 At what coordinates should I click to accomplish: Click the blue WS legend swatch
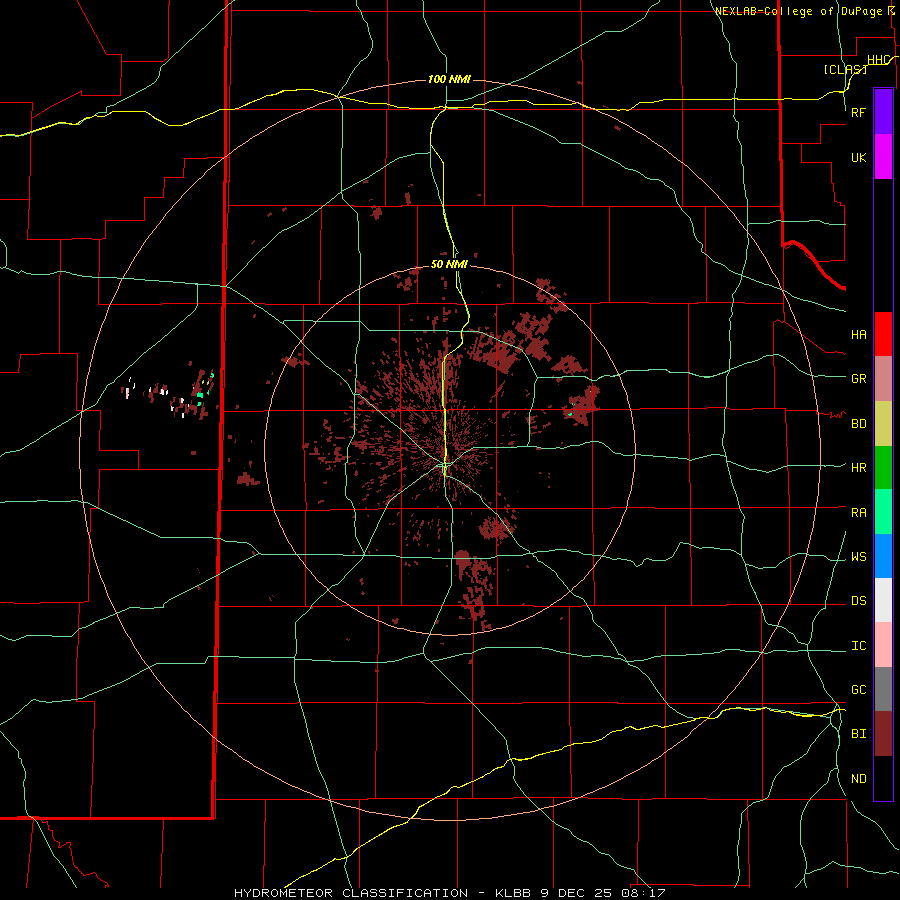click(883, 556)
